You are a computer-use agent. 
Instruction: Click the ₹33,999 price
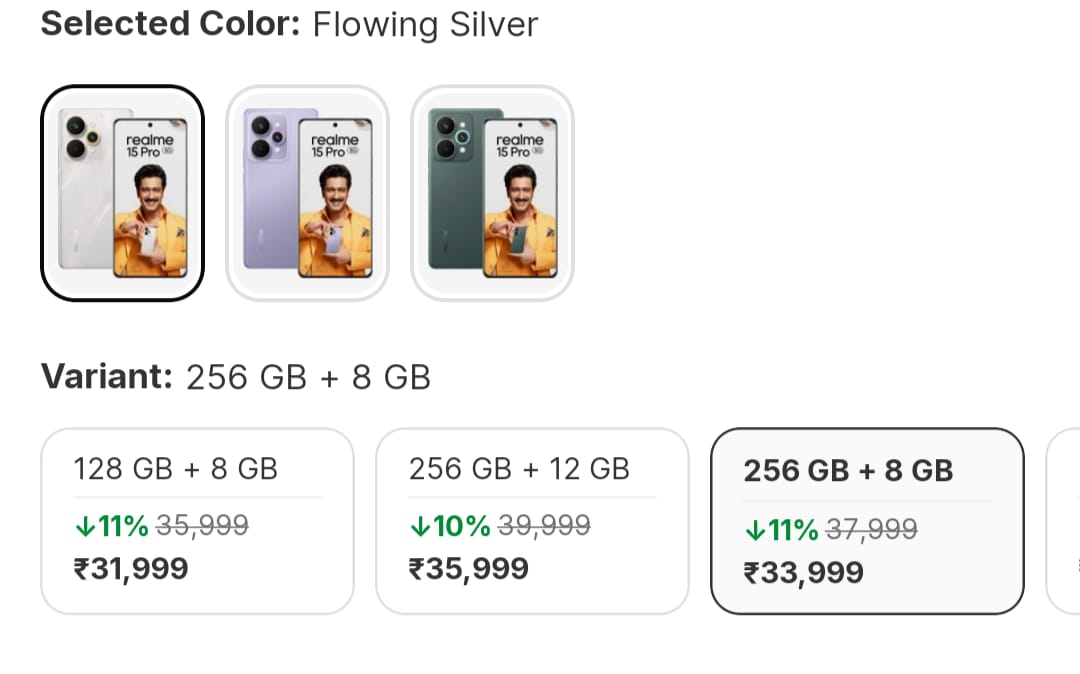(x=803, y=573)
